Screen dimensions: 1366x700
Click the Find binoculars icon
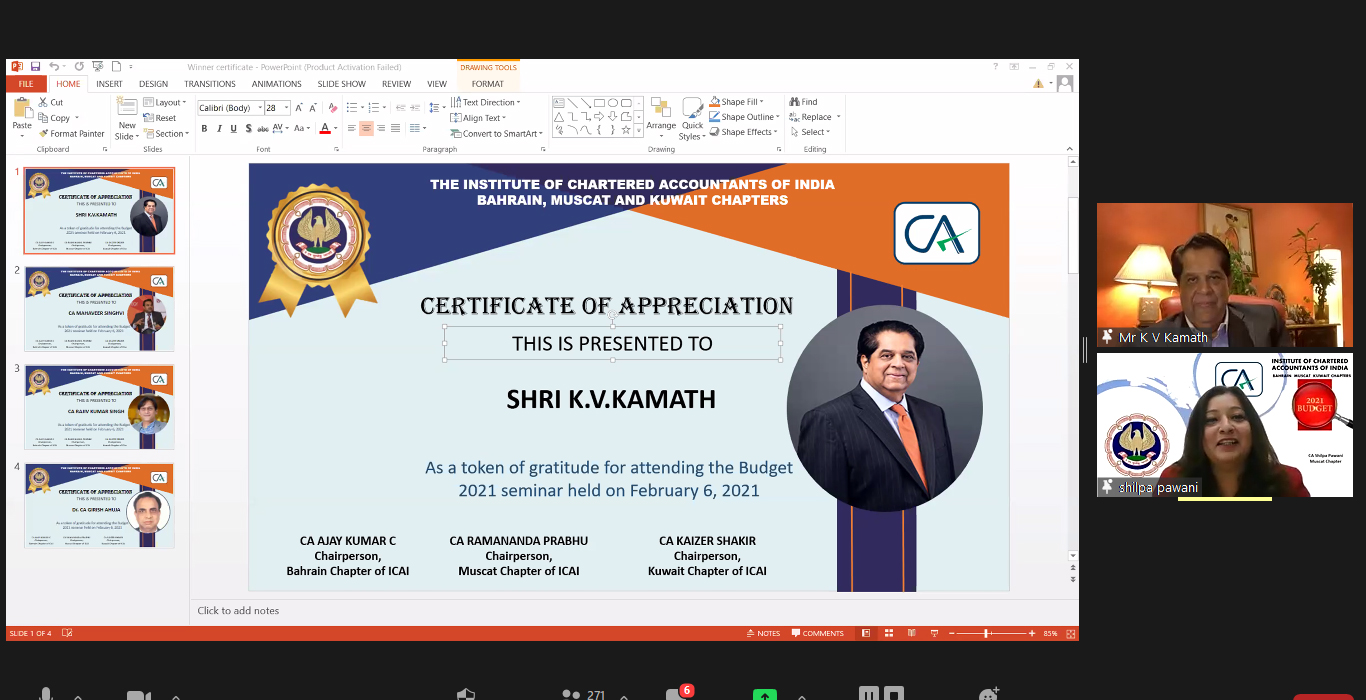pos(795,102)
